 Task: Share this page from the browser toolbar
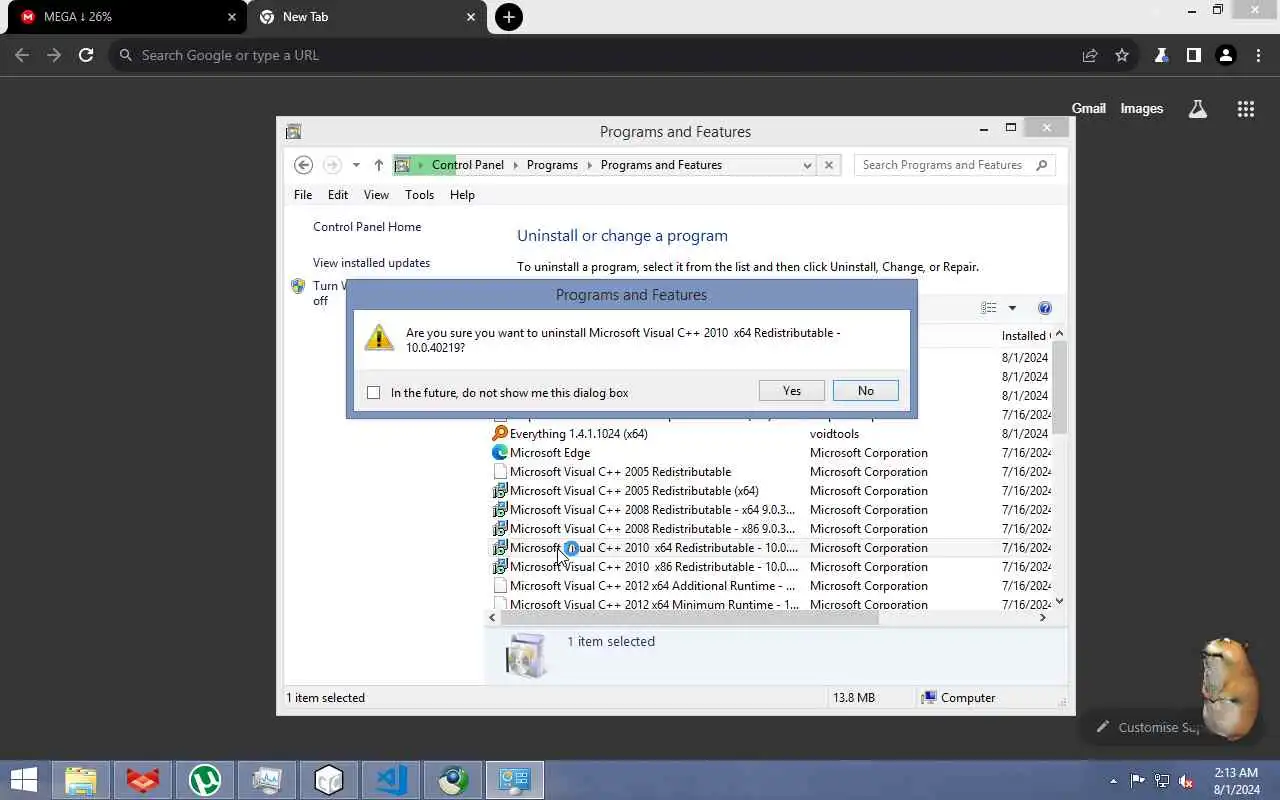[1090, 55]
